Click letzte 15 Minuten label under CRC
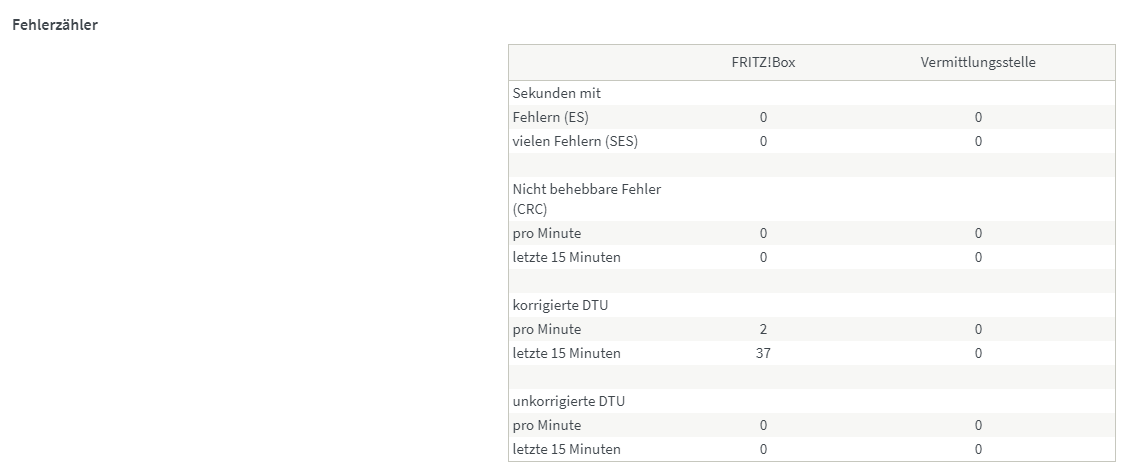Image resolution: width=1131 pixels, height=468 pixels. click(567, 257)
